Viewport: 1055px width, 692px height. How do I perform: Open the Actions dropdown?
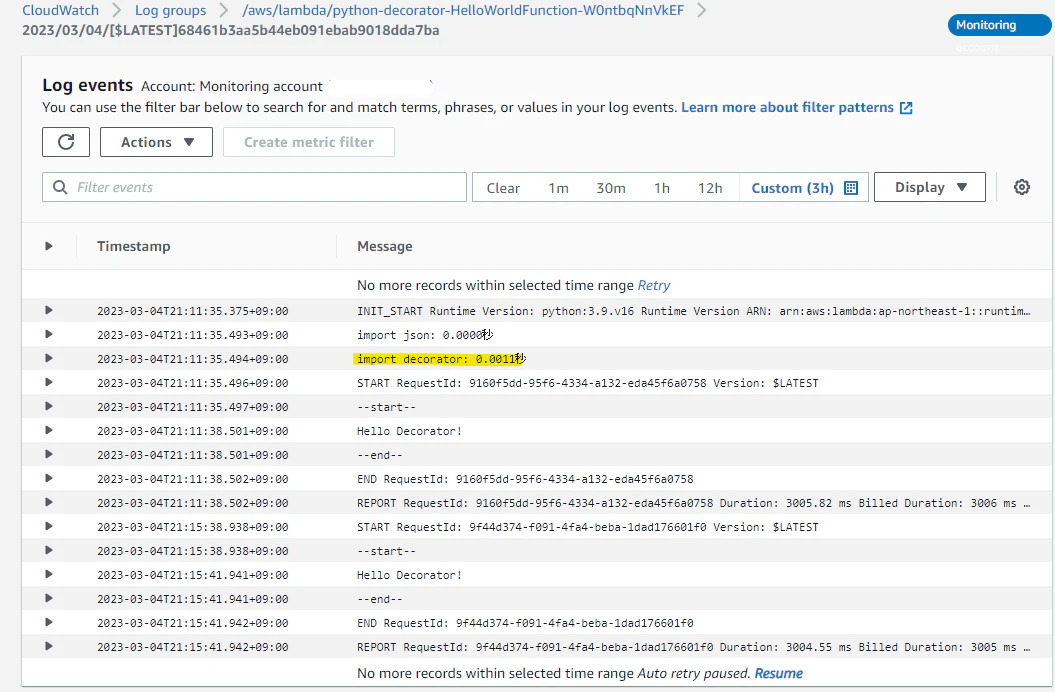(x=156, y=142)
